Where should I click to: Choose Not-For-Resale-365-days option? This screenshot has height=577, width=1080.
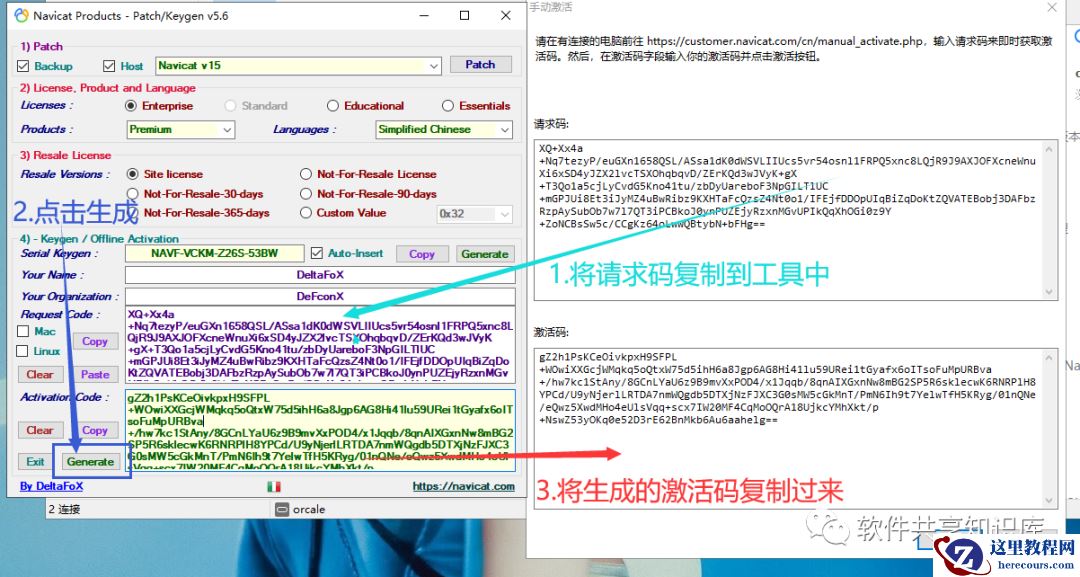point(132,213)
